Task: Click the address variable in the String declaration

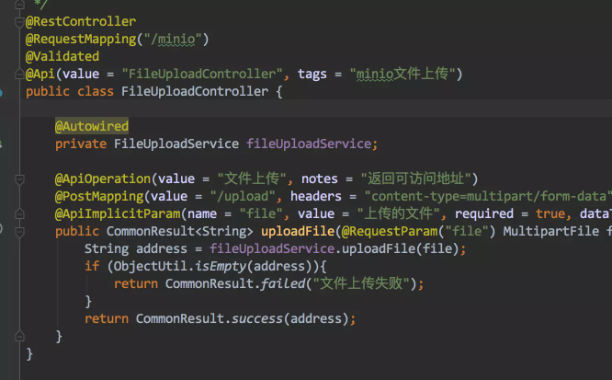Action: (x=162, y=249)
